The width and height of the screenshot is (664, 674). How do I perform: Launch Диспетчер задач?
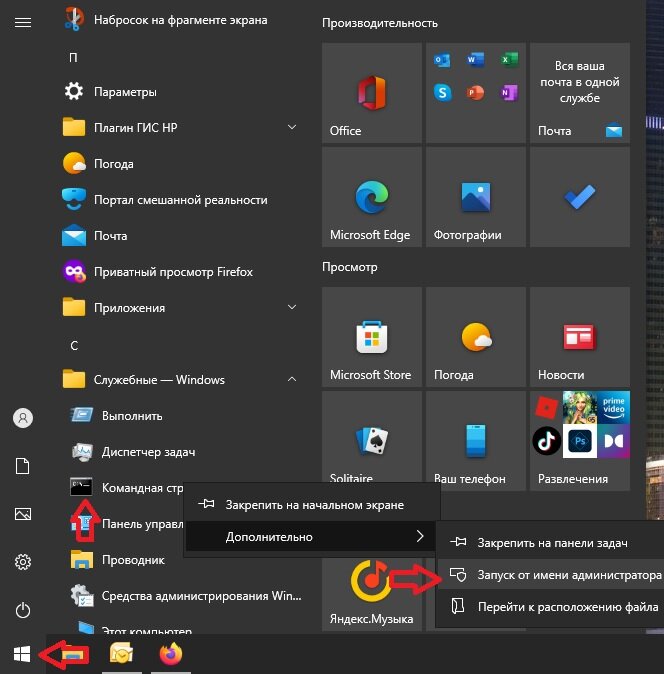[133, 452]
